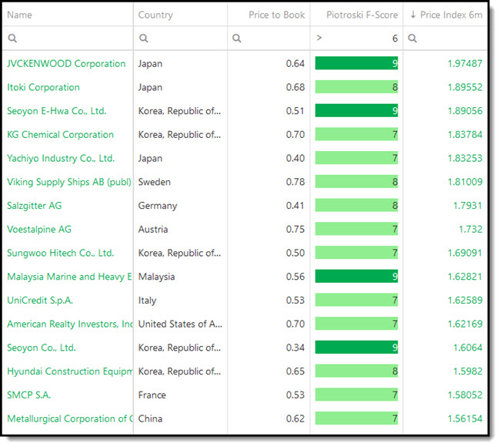Open SMCP S.A. link
The width and height of the screenshot is (500, 446).
pyautogui.click(x=29, y=395)
